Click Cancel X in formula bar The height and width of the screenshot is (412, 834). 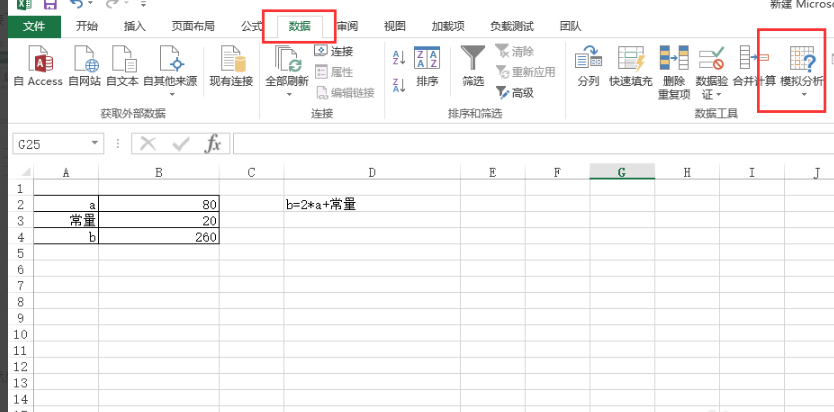click(148, 144)
